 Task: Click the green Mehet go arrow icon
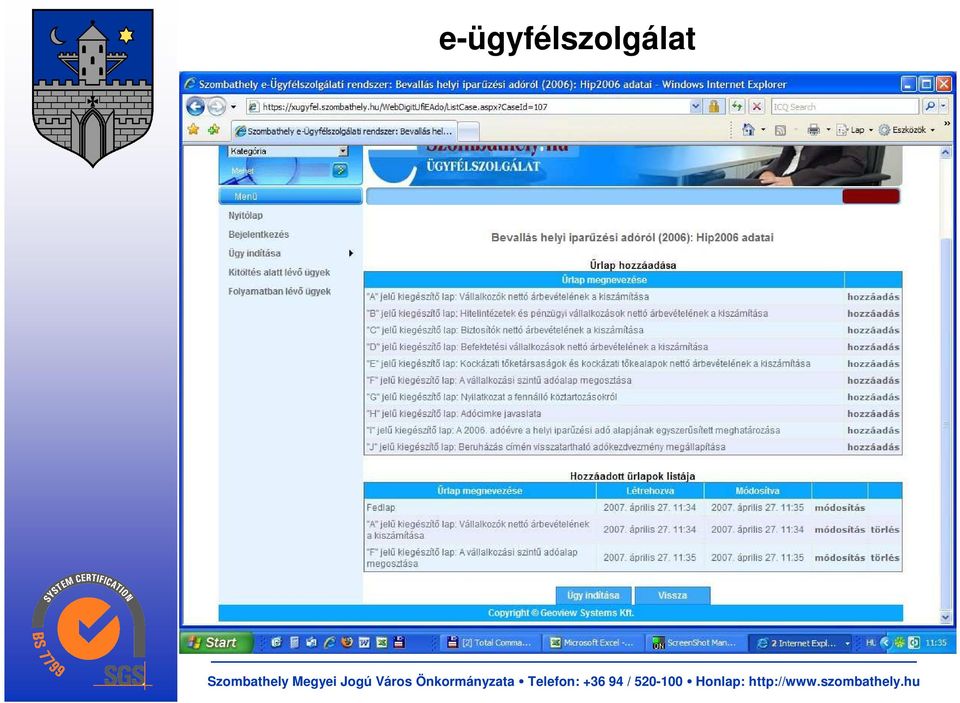tap(340, 170)
